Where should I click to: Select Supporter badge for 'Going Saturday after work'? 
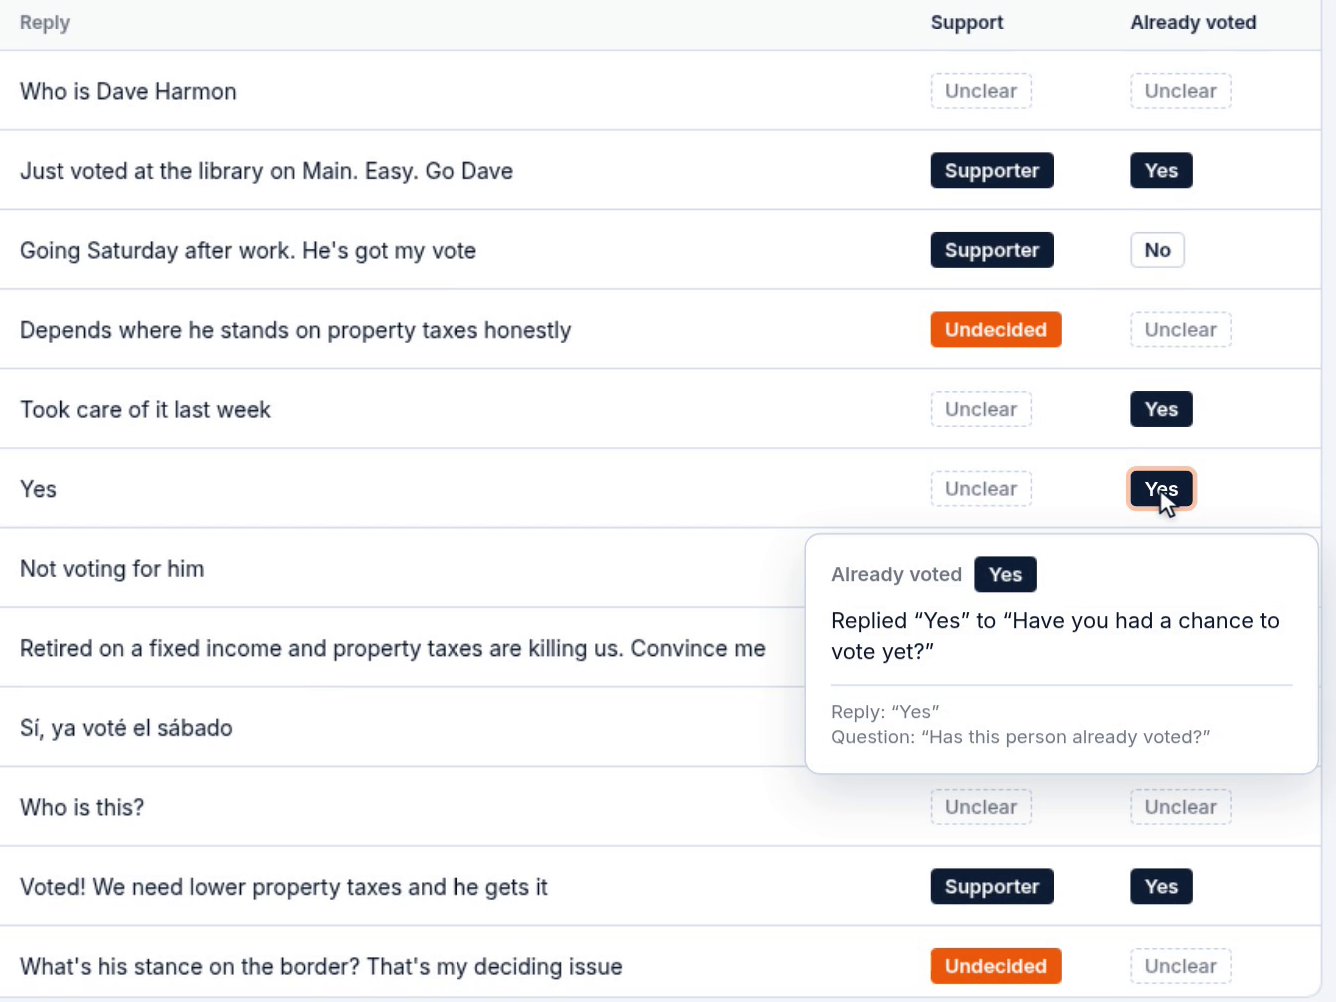pos(992,250)
